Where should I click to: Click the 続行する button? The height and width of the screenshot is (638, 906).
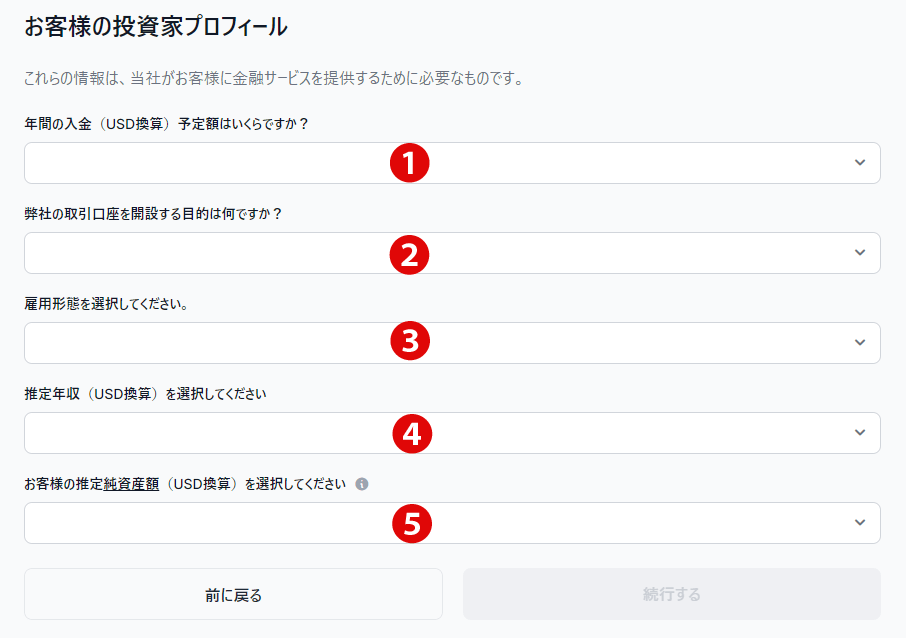pyautogui.click(x=671, y=595)
